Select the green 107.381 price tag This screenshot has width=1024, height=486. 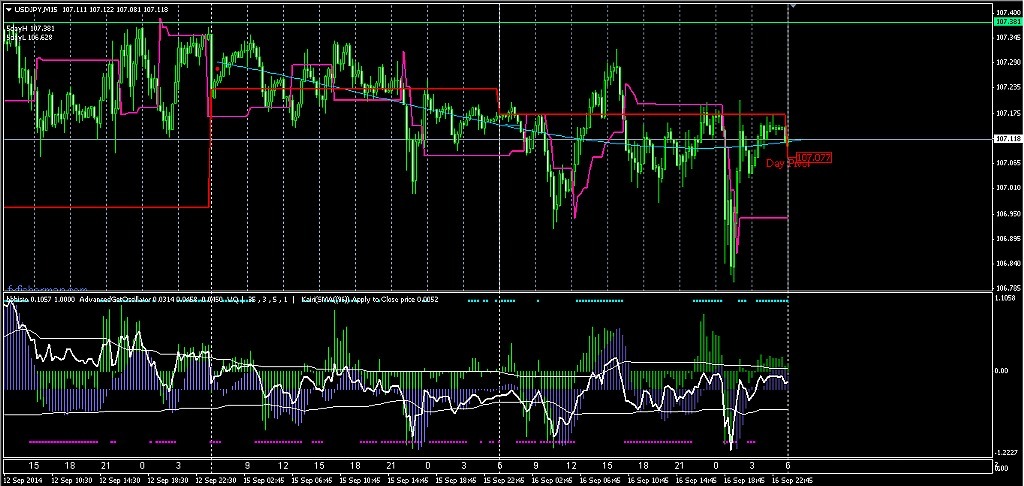tap(1006, 21)
